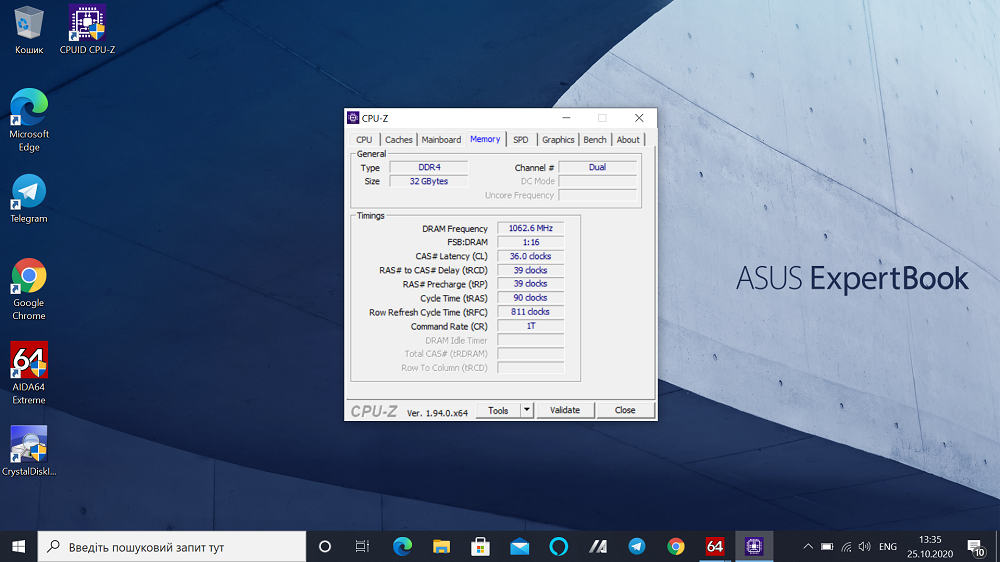The width and height of the screenshot is (1000, 562).
Task: Open Wi-Fi network tray icon
Action: click(846, 547)
